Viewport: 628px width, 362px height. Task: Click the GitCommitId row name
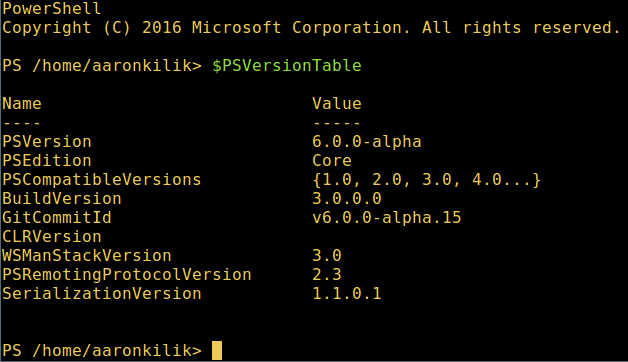pyautogui.click(x=57, y=218)
